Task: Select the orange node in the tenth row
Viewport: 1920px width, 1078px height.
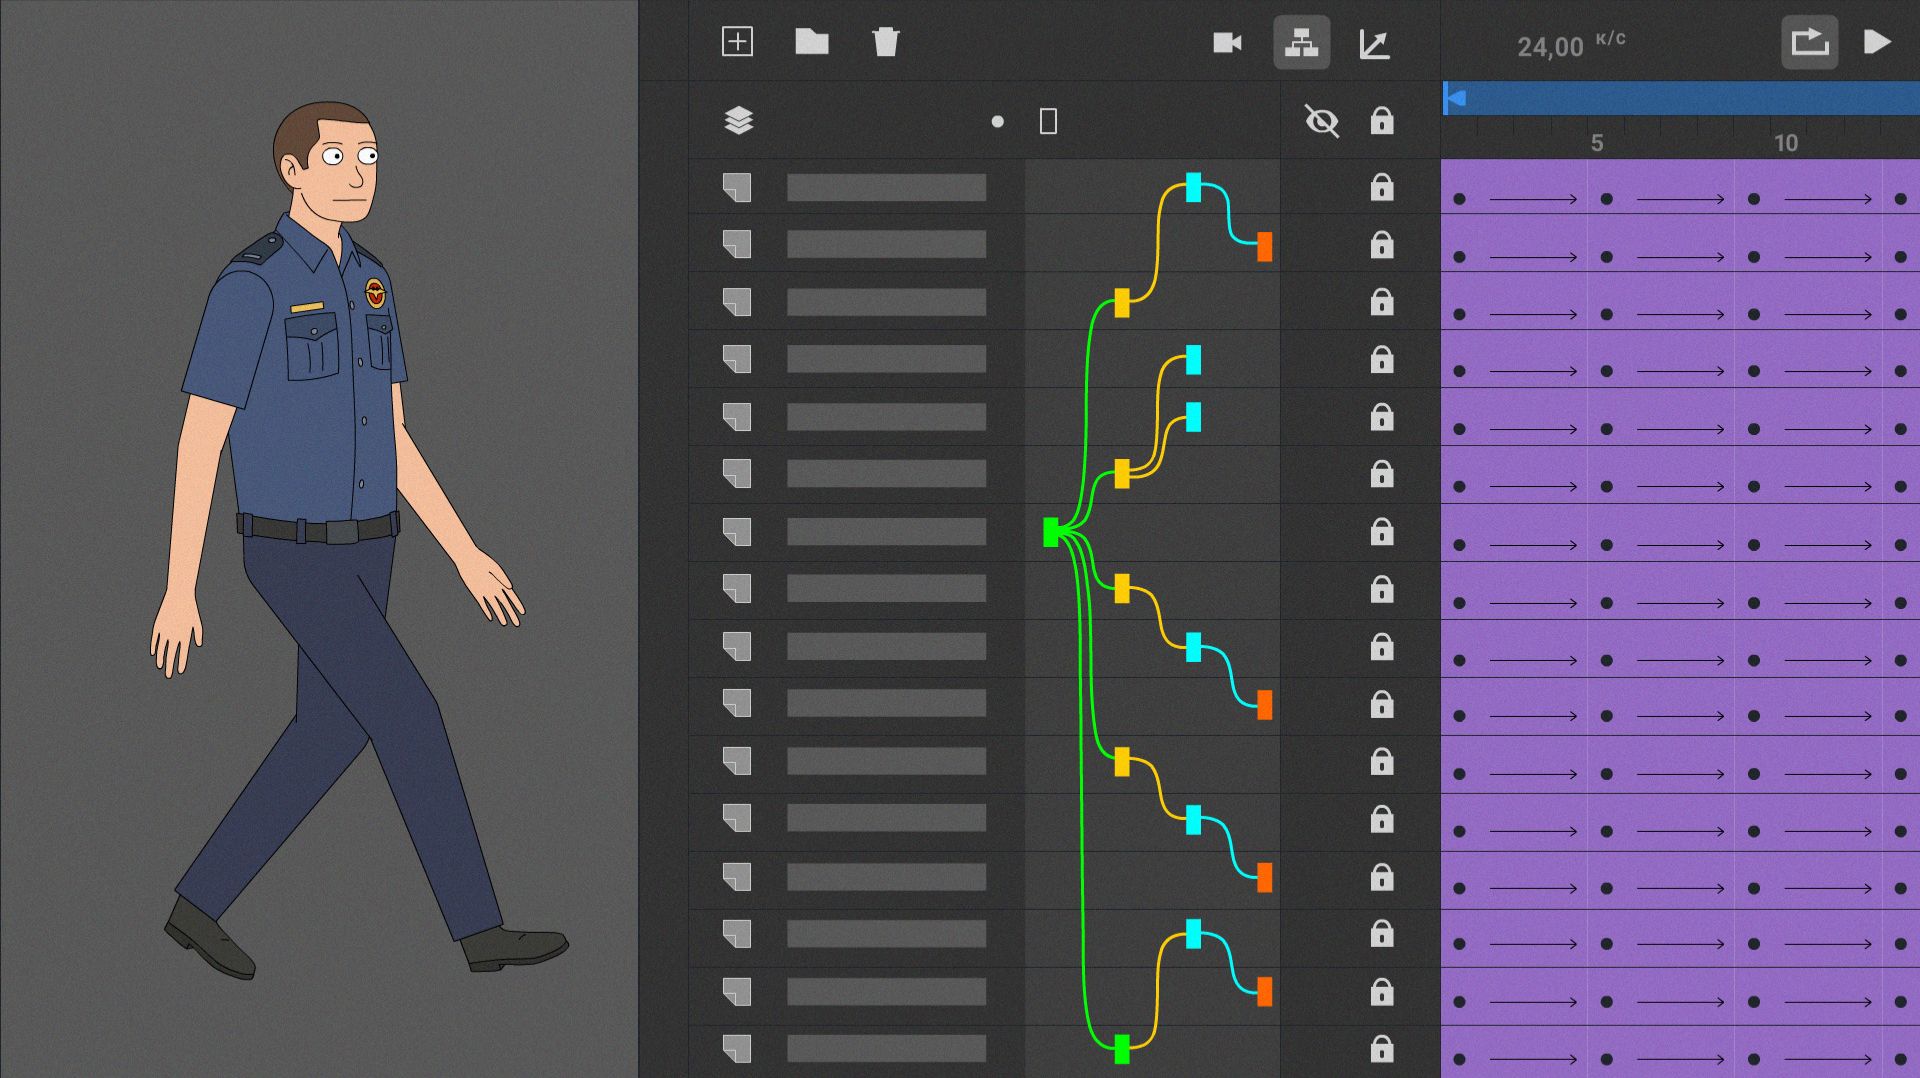Action: click(1264, 705)
